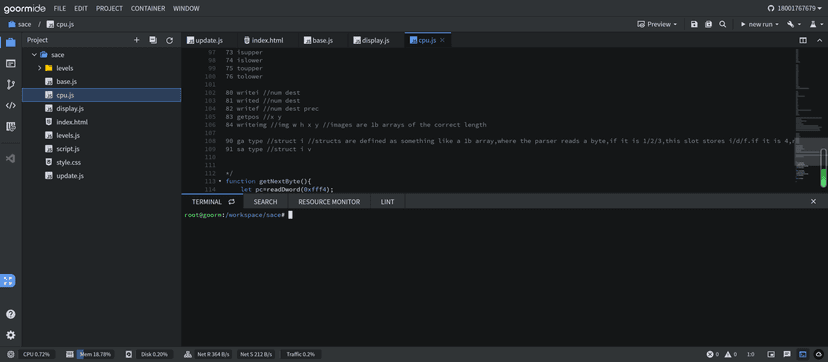The height and width of the screenshot is (362, 828).
Task: Click the save file toolbar icon
Action: pos(694,24)
